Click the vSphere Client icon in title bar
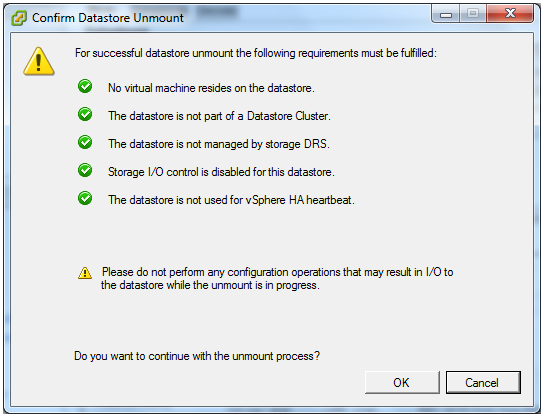The width and height of the screenshot is (545, 420). (x=19, y=18)
